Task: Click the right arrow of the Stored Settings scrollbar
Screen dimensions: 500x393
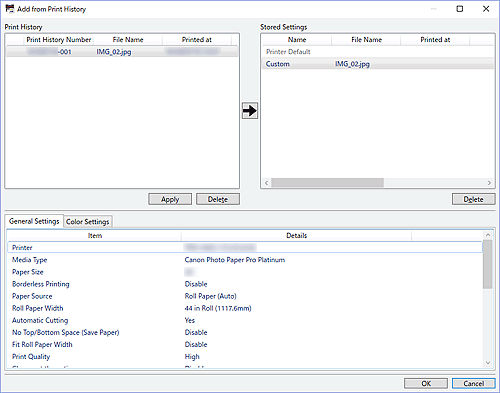Action: pos(489,183)
